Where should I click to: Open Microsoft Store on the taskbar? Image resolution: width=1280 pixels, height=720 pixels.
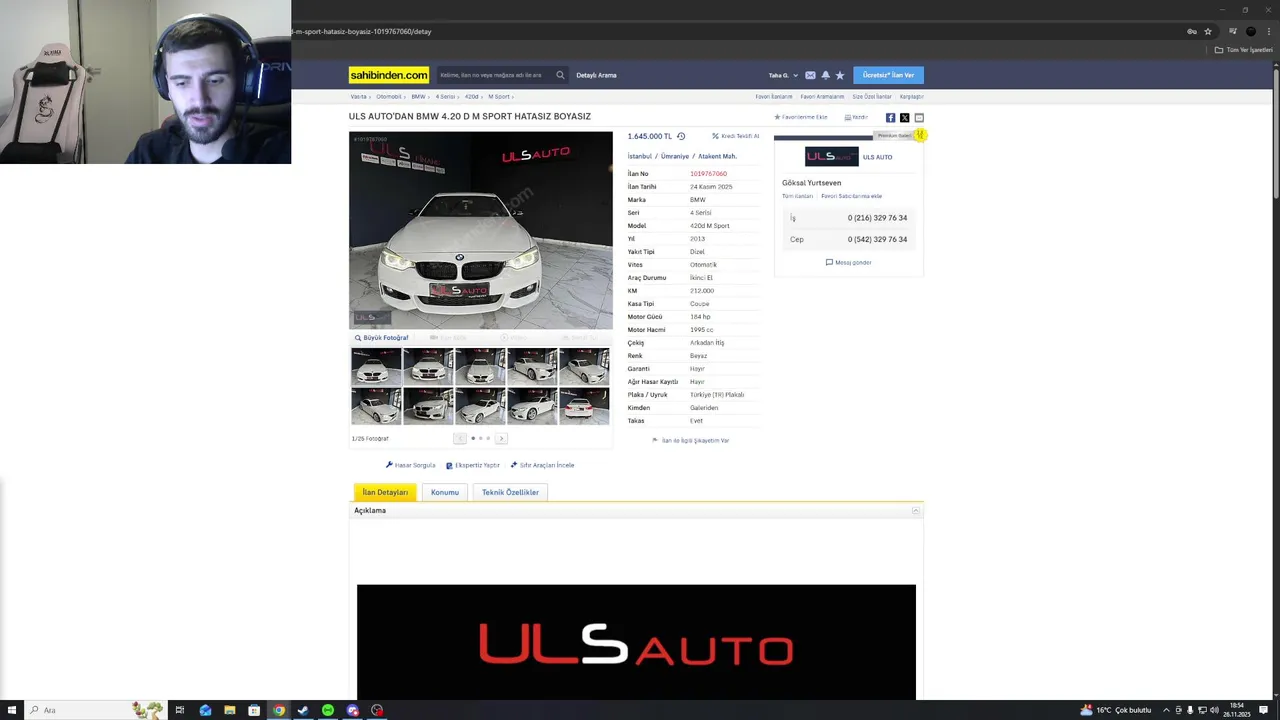[x=254, y=710]
